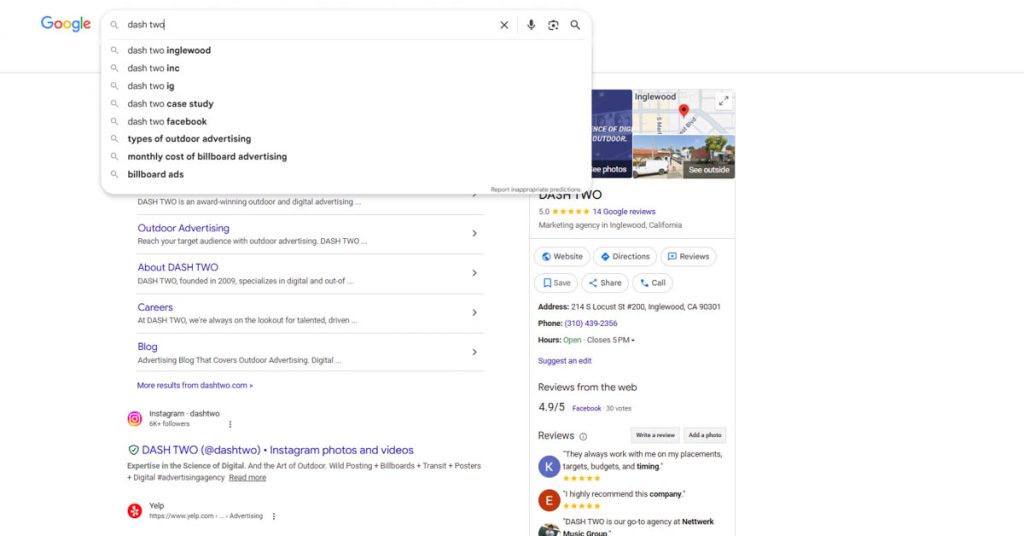
Task: Expand chevron next to Careers
Action: 475,313
